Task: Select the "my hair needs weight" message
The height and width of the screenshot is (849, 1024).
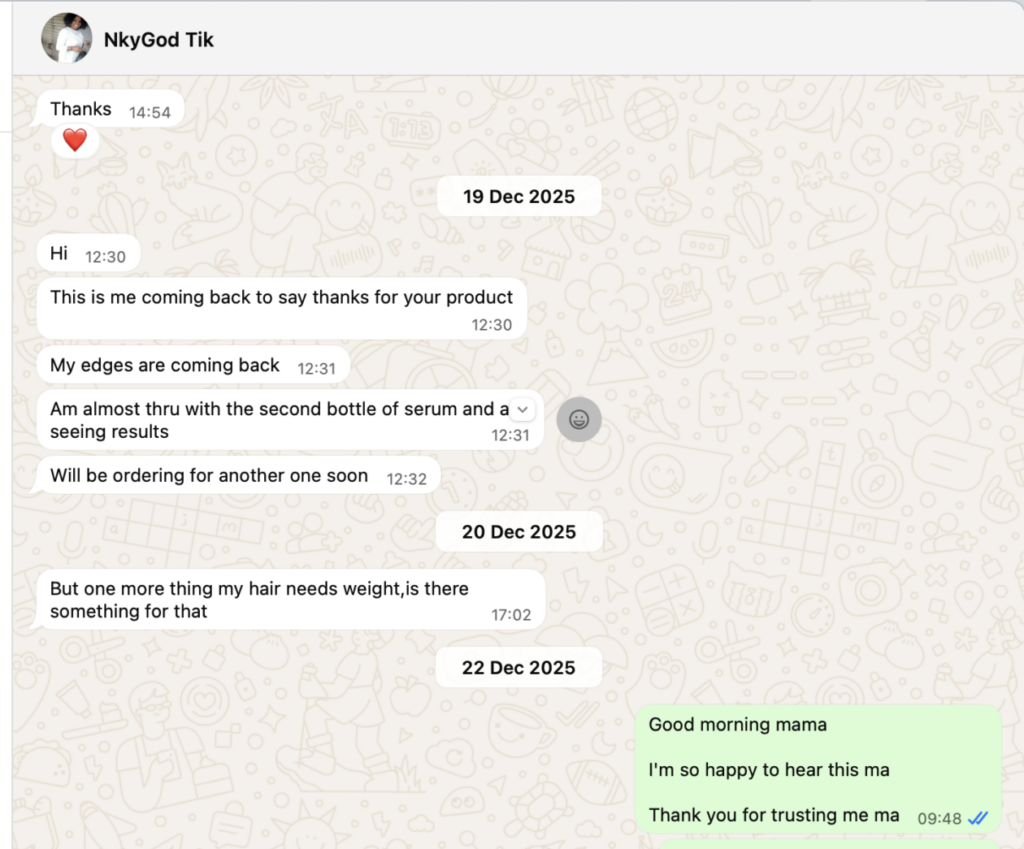Action: [291, 600]
